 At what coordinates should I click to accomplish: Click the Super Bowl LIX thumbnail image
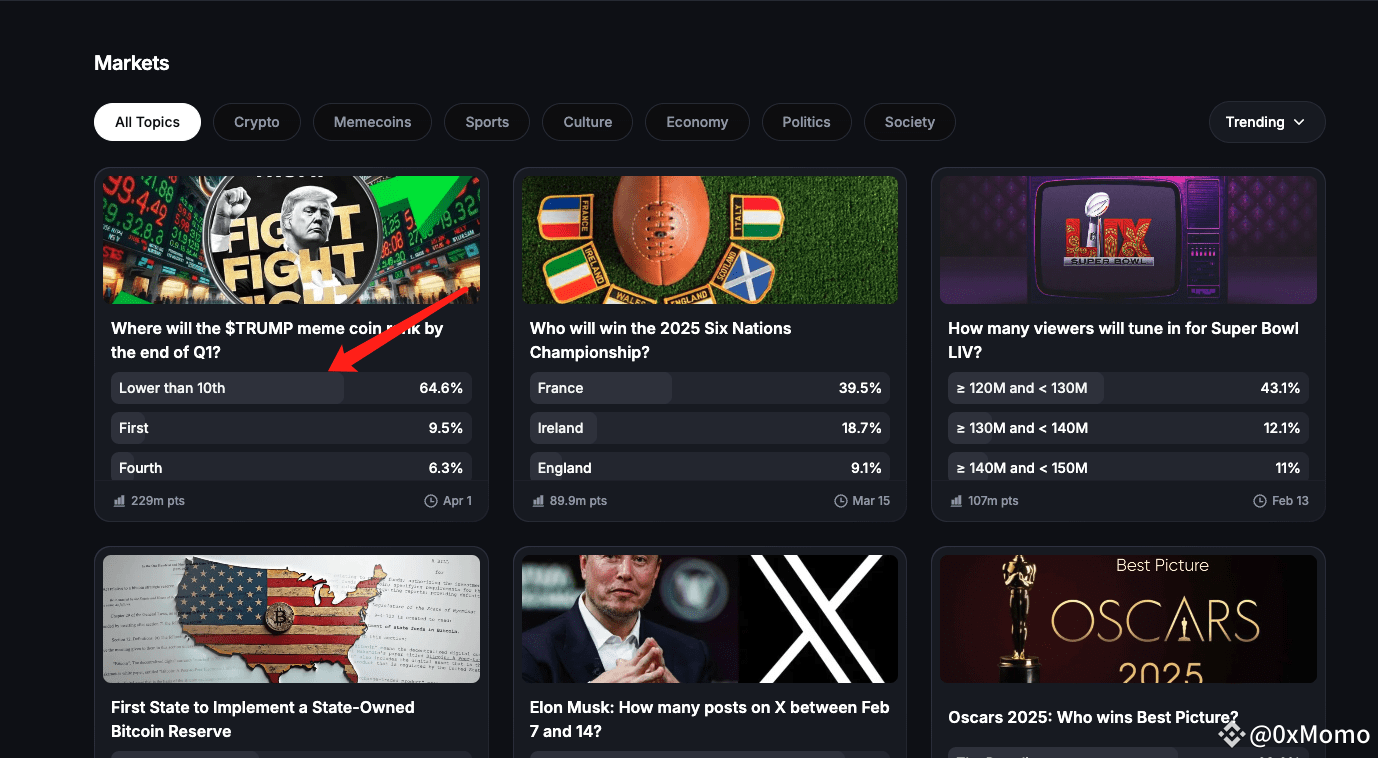pos(1128,240)
